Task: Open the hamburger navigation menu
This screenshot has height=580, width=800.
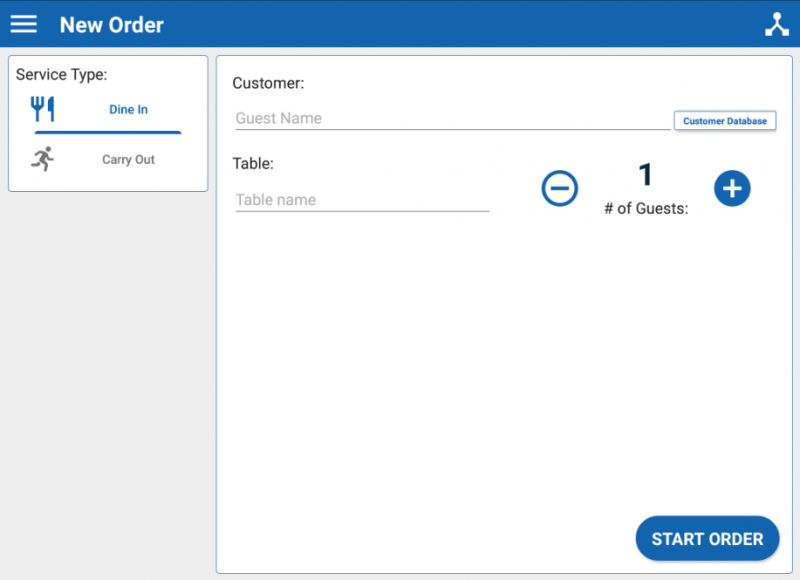Action: [x=23, y=23]
